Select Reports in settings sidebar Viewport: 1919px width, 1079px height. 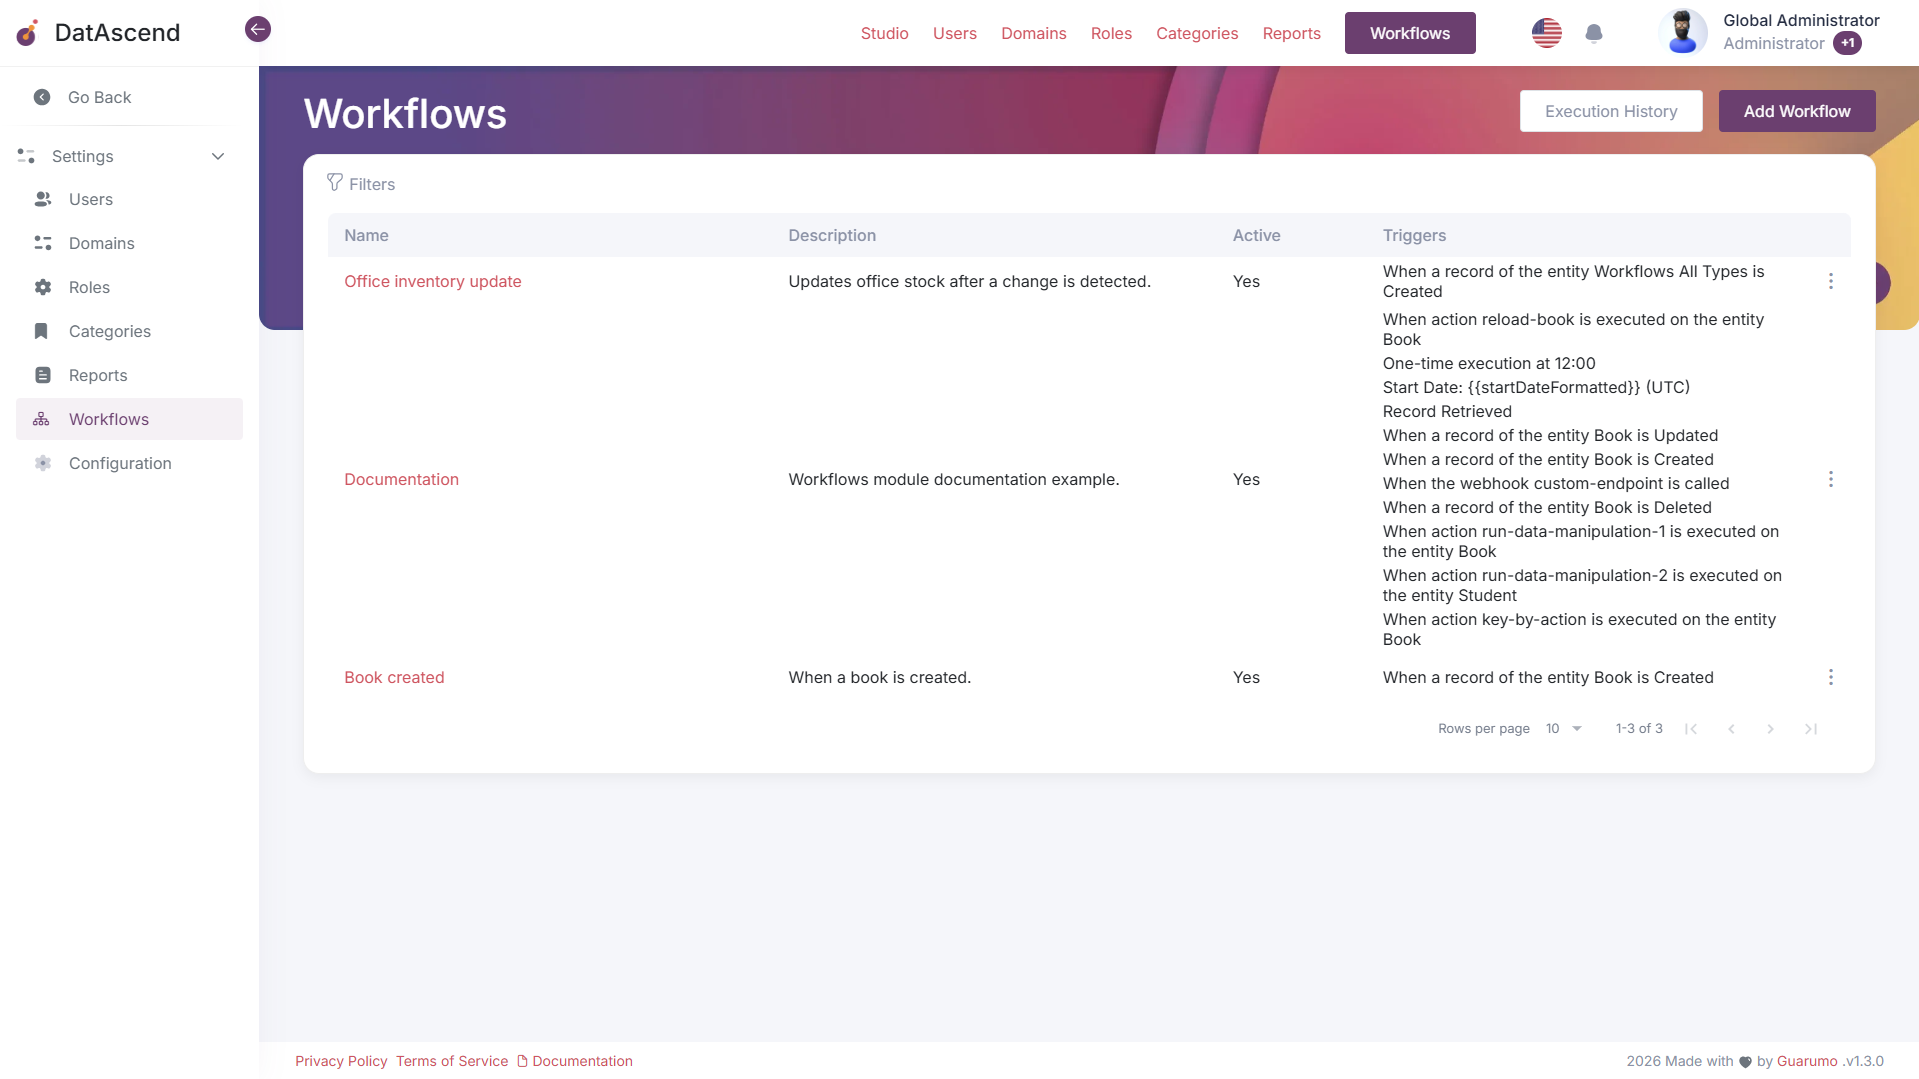pyautogui.click(x=98, y=375)
